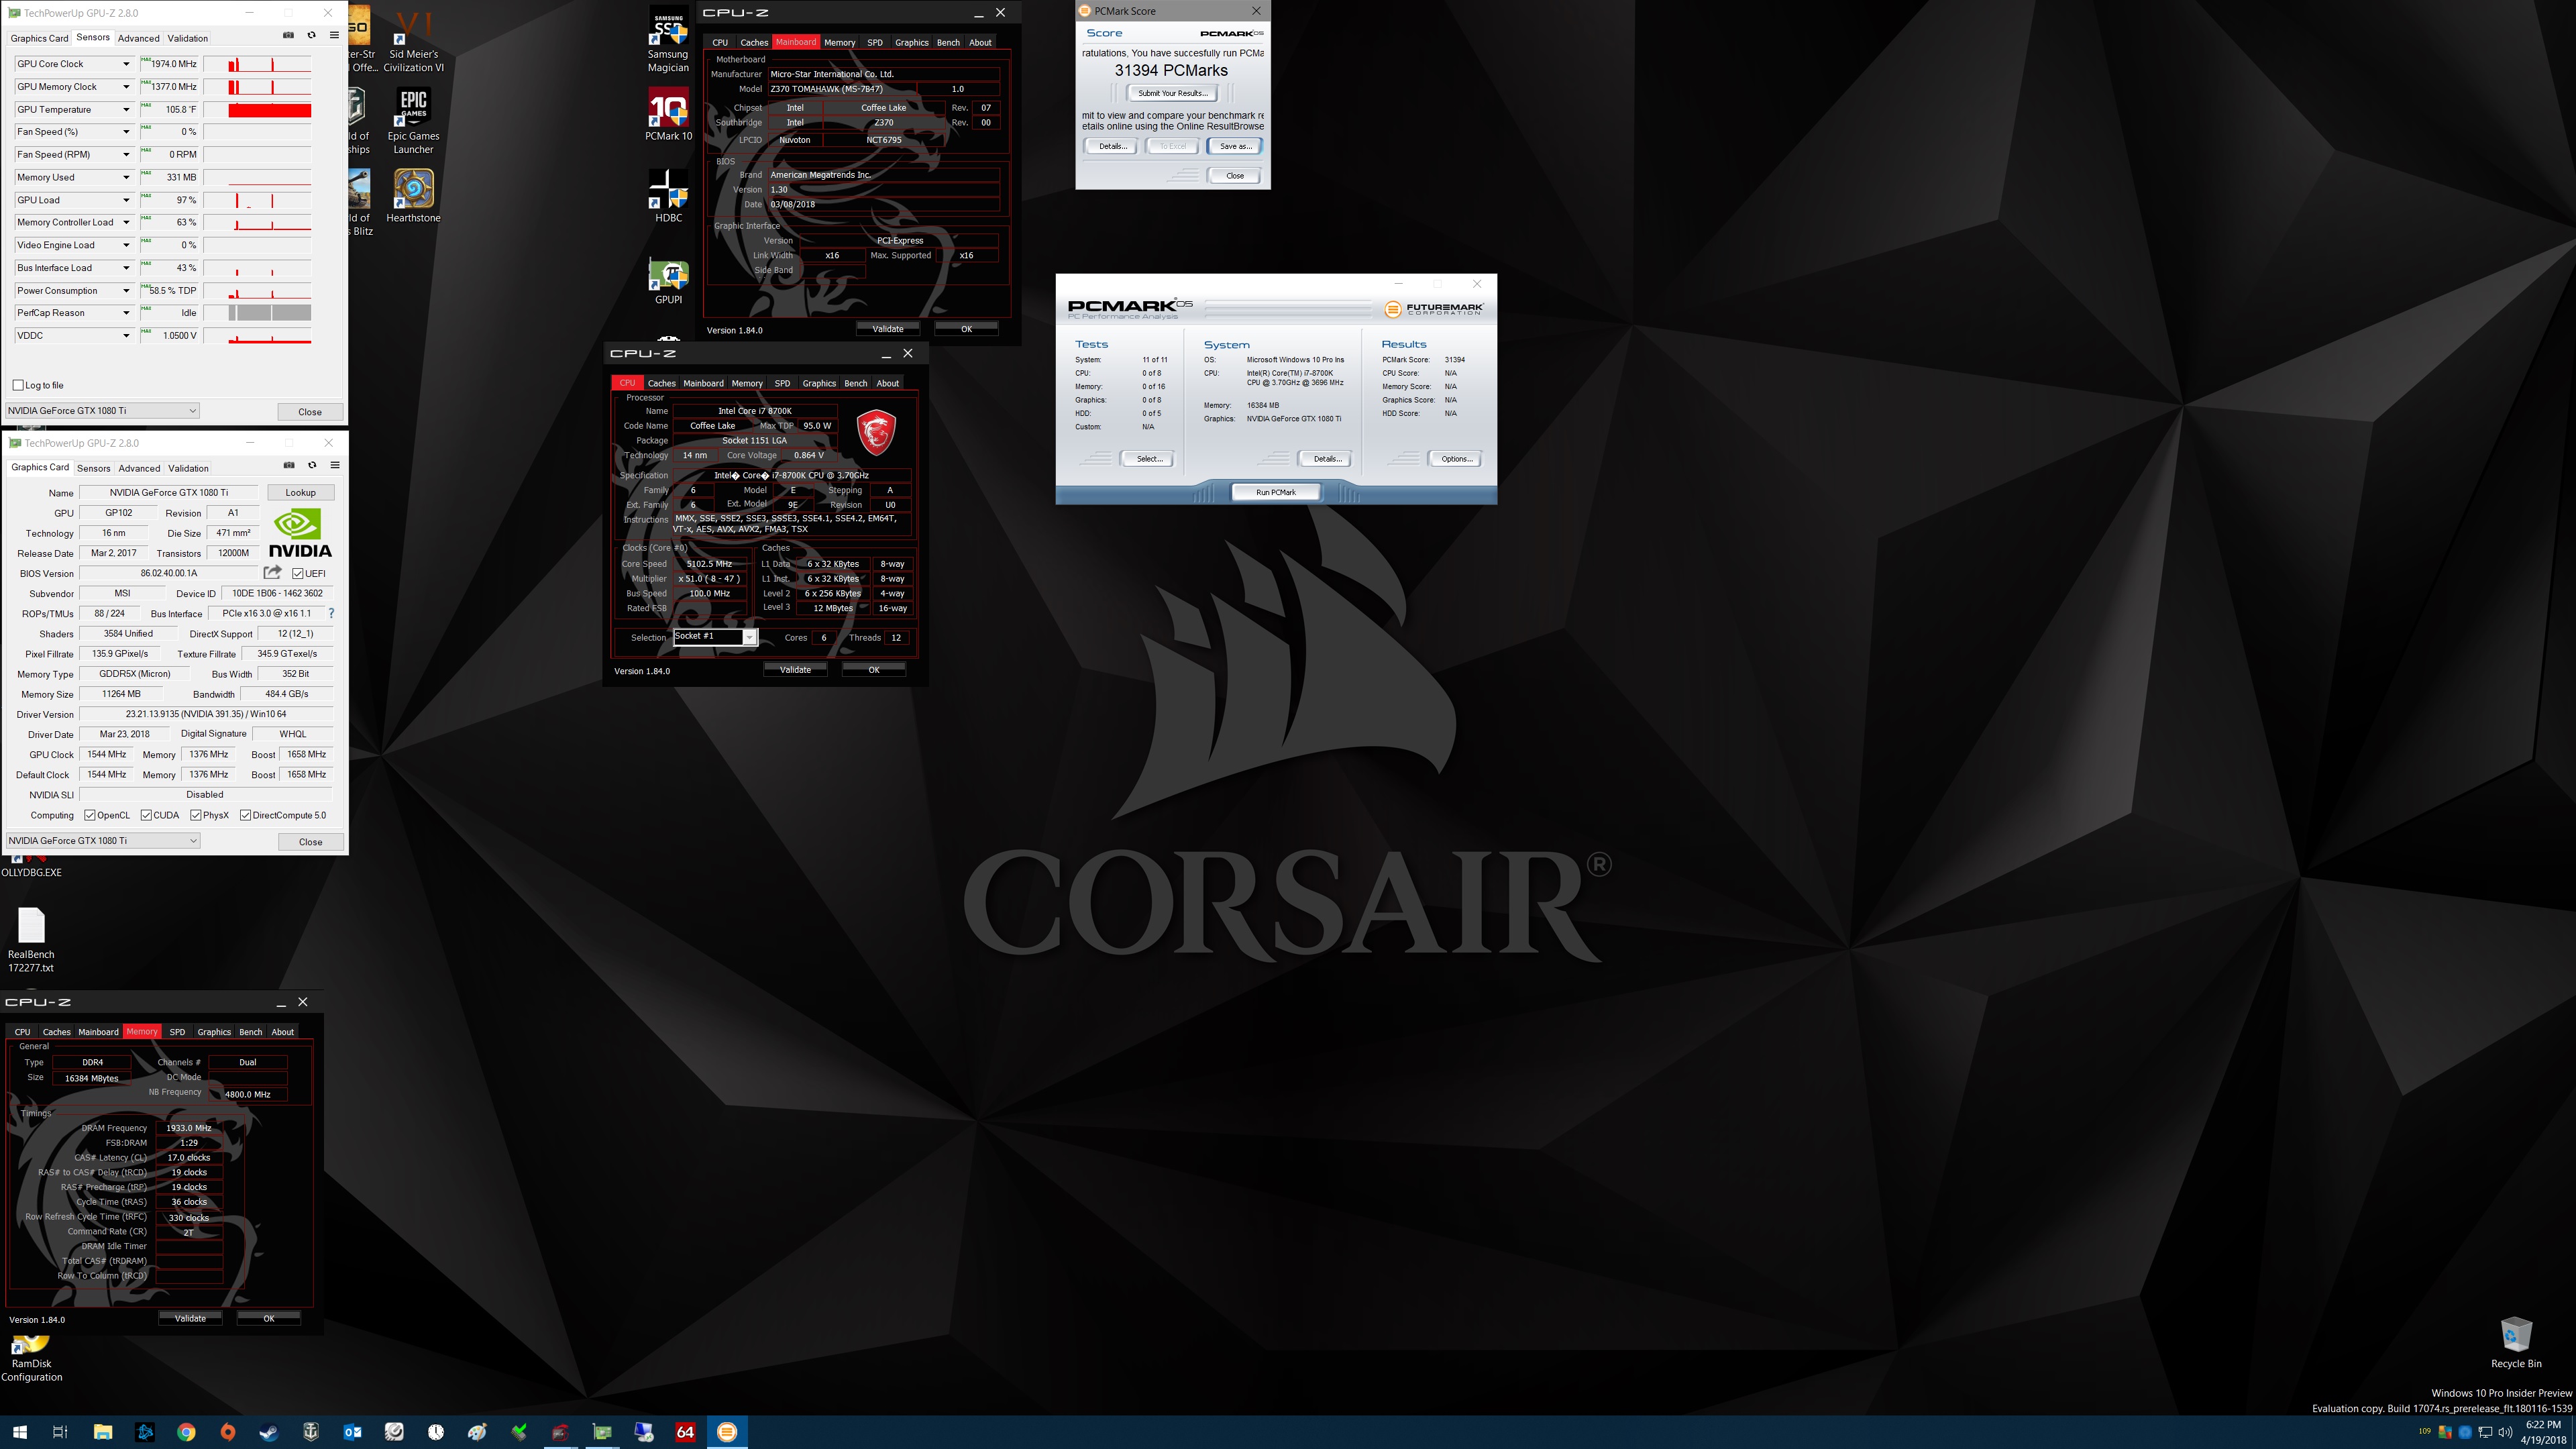2576x1449 pixels.
Task: Toggle PhysX computing checkbox
Action: point(196,815)
